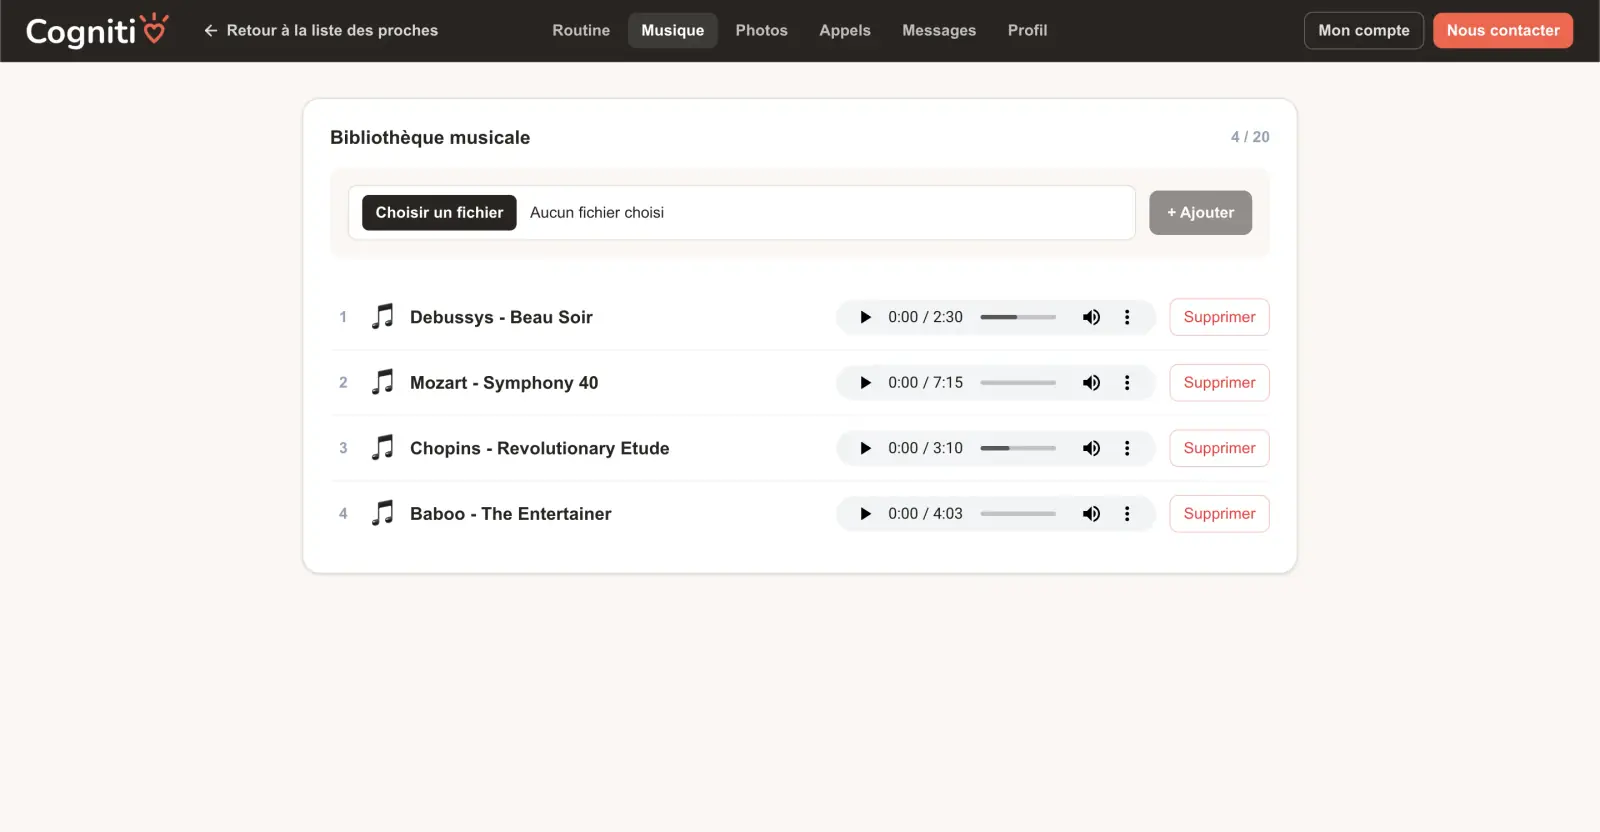Screen dimensions: 1600x832
Task: Delete Chopins - Revolutionary Etude with Supprimer
Action: (1219, 448)
